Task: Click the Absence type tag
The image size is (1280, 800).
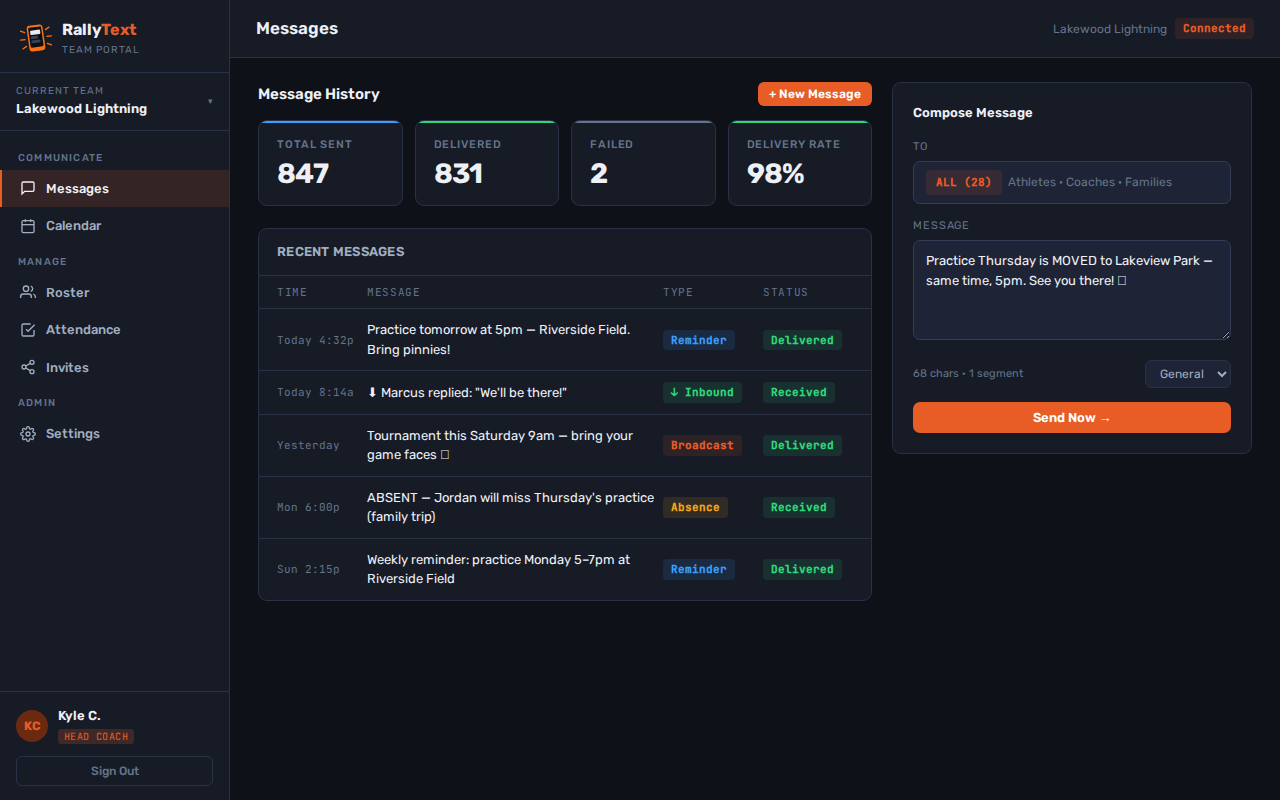Action: tap(695, 508)
